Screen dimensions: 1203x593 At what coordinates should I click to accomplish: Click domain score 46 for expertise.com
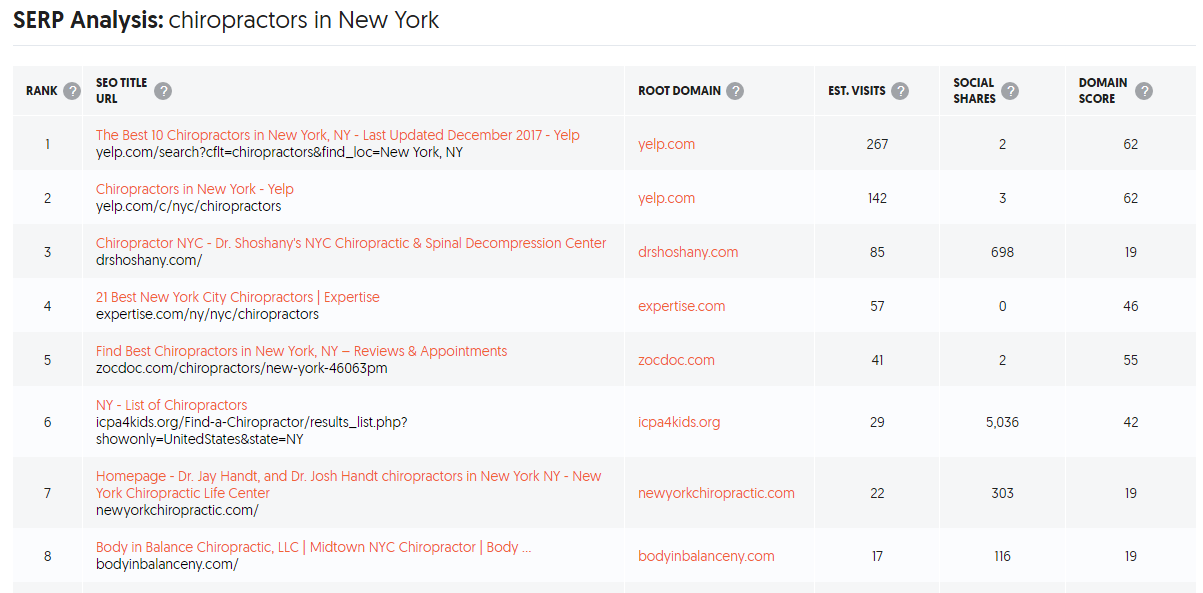1130,306
